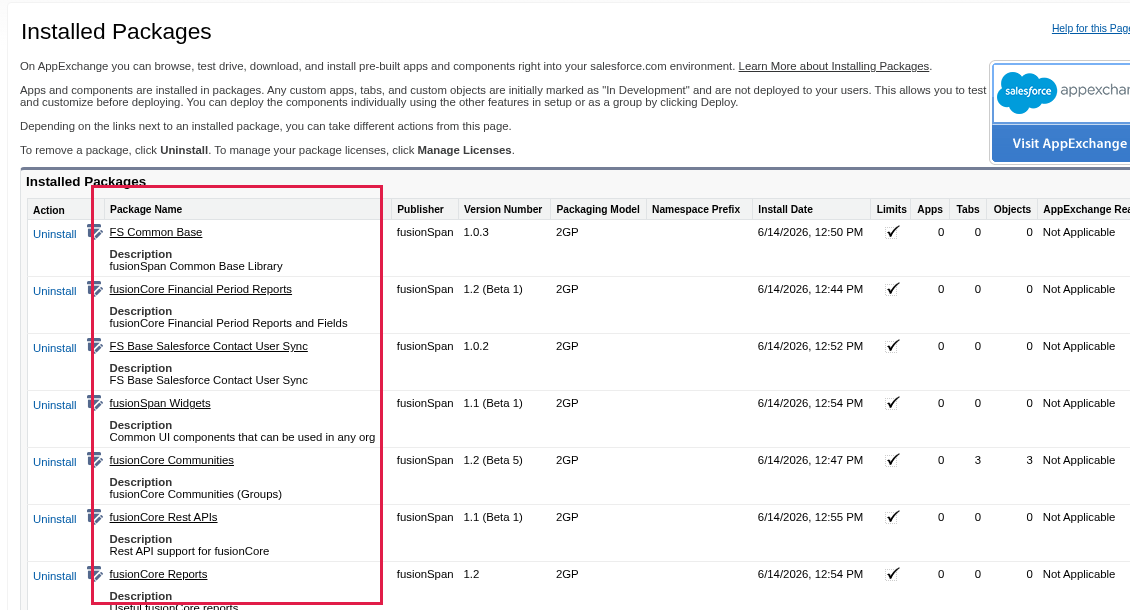1130x610 pixels.
Task: Click 2GP packaging model for fusionCore Reports
Action: pos(567,574)
